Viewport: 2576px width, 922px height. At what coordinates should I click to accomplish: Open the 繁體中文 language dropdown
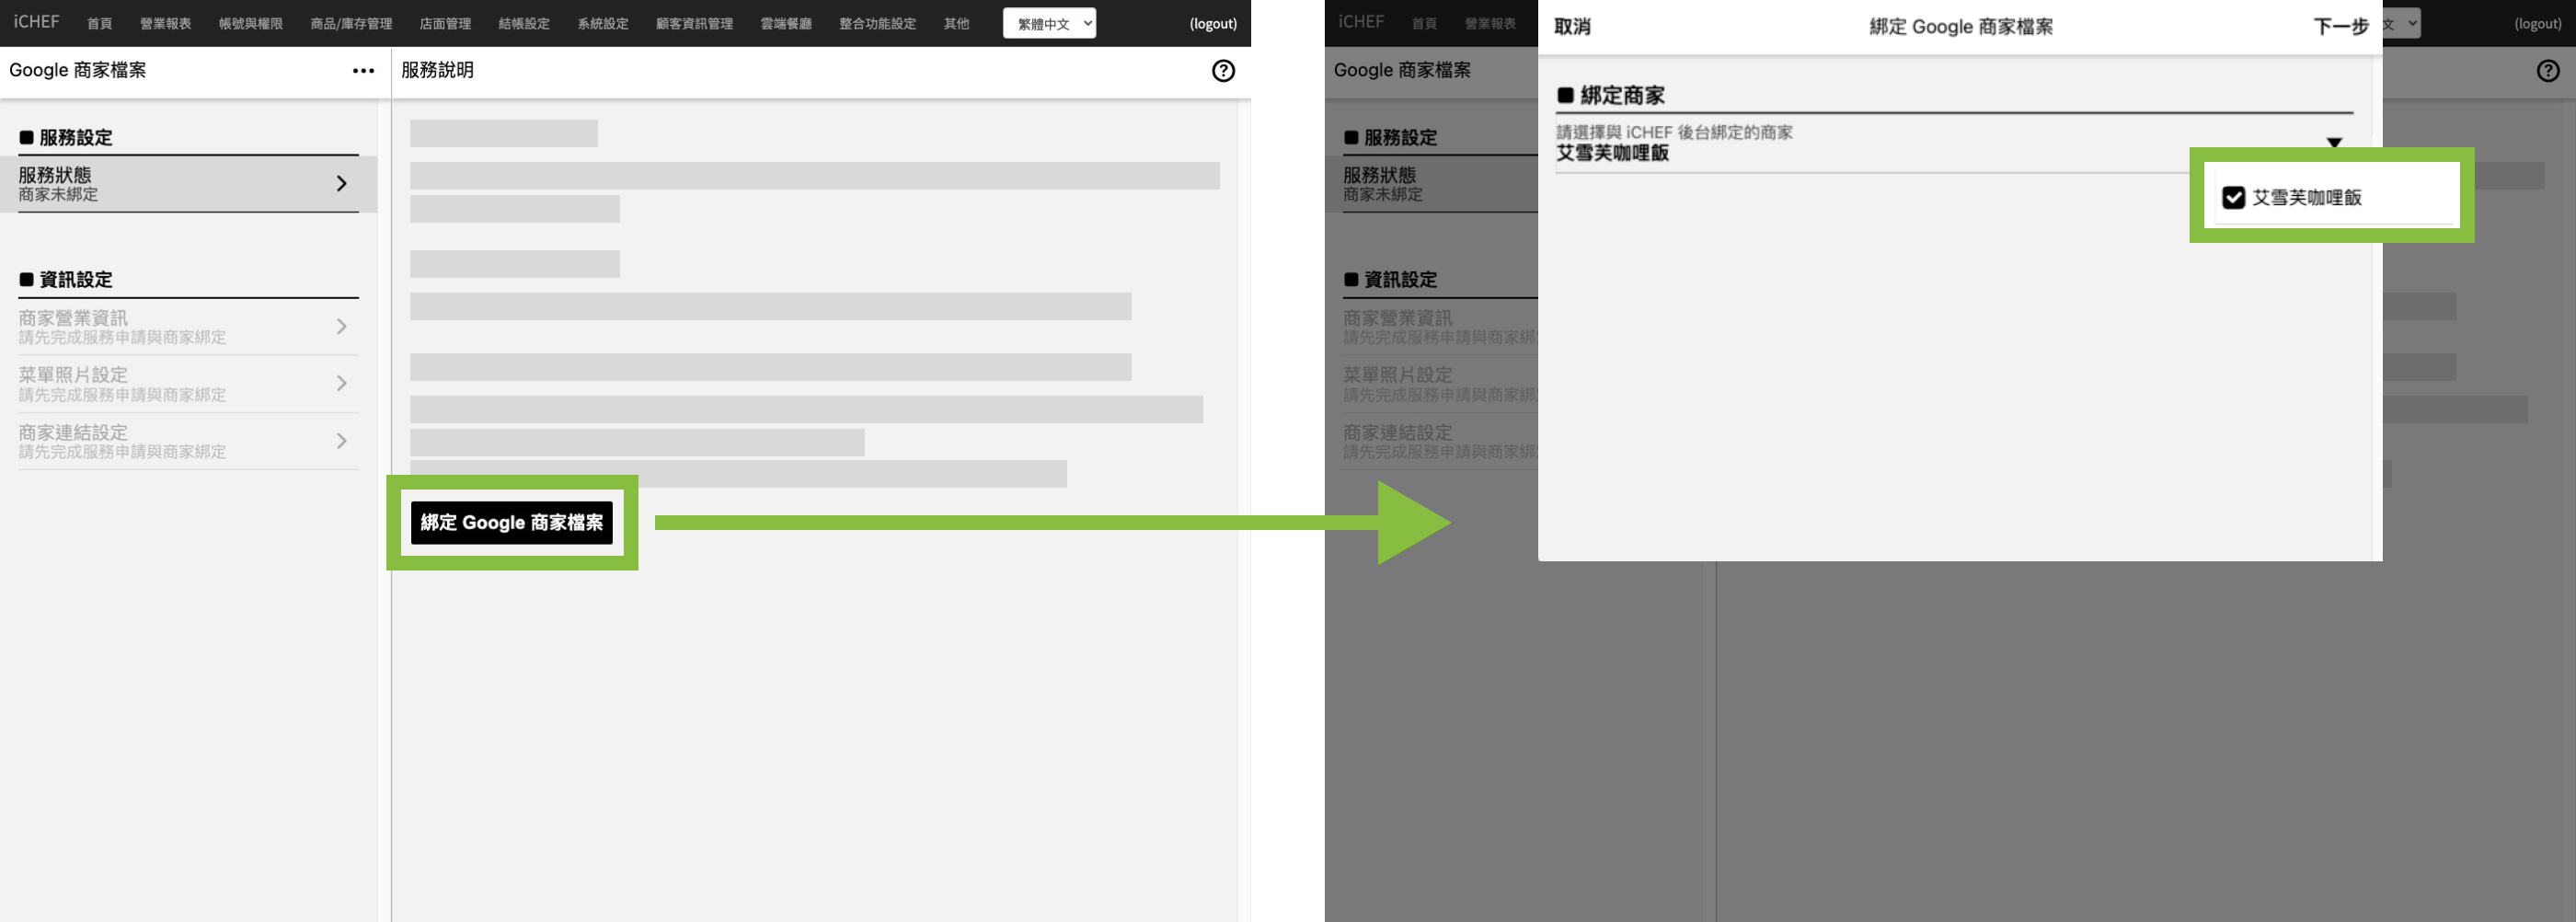coord(1049,24)
